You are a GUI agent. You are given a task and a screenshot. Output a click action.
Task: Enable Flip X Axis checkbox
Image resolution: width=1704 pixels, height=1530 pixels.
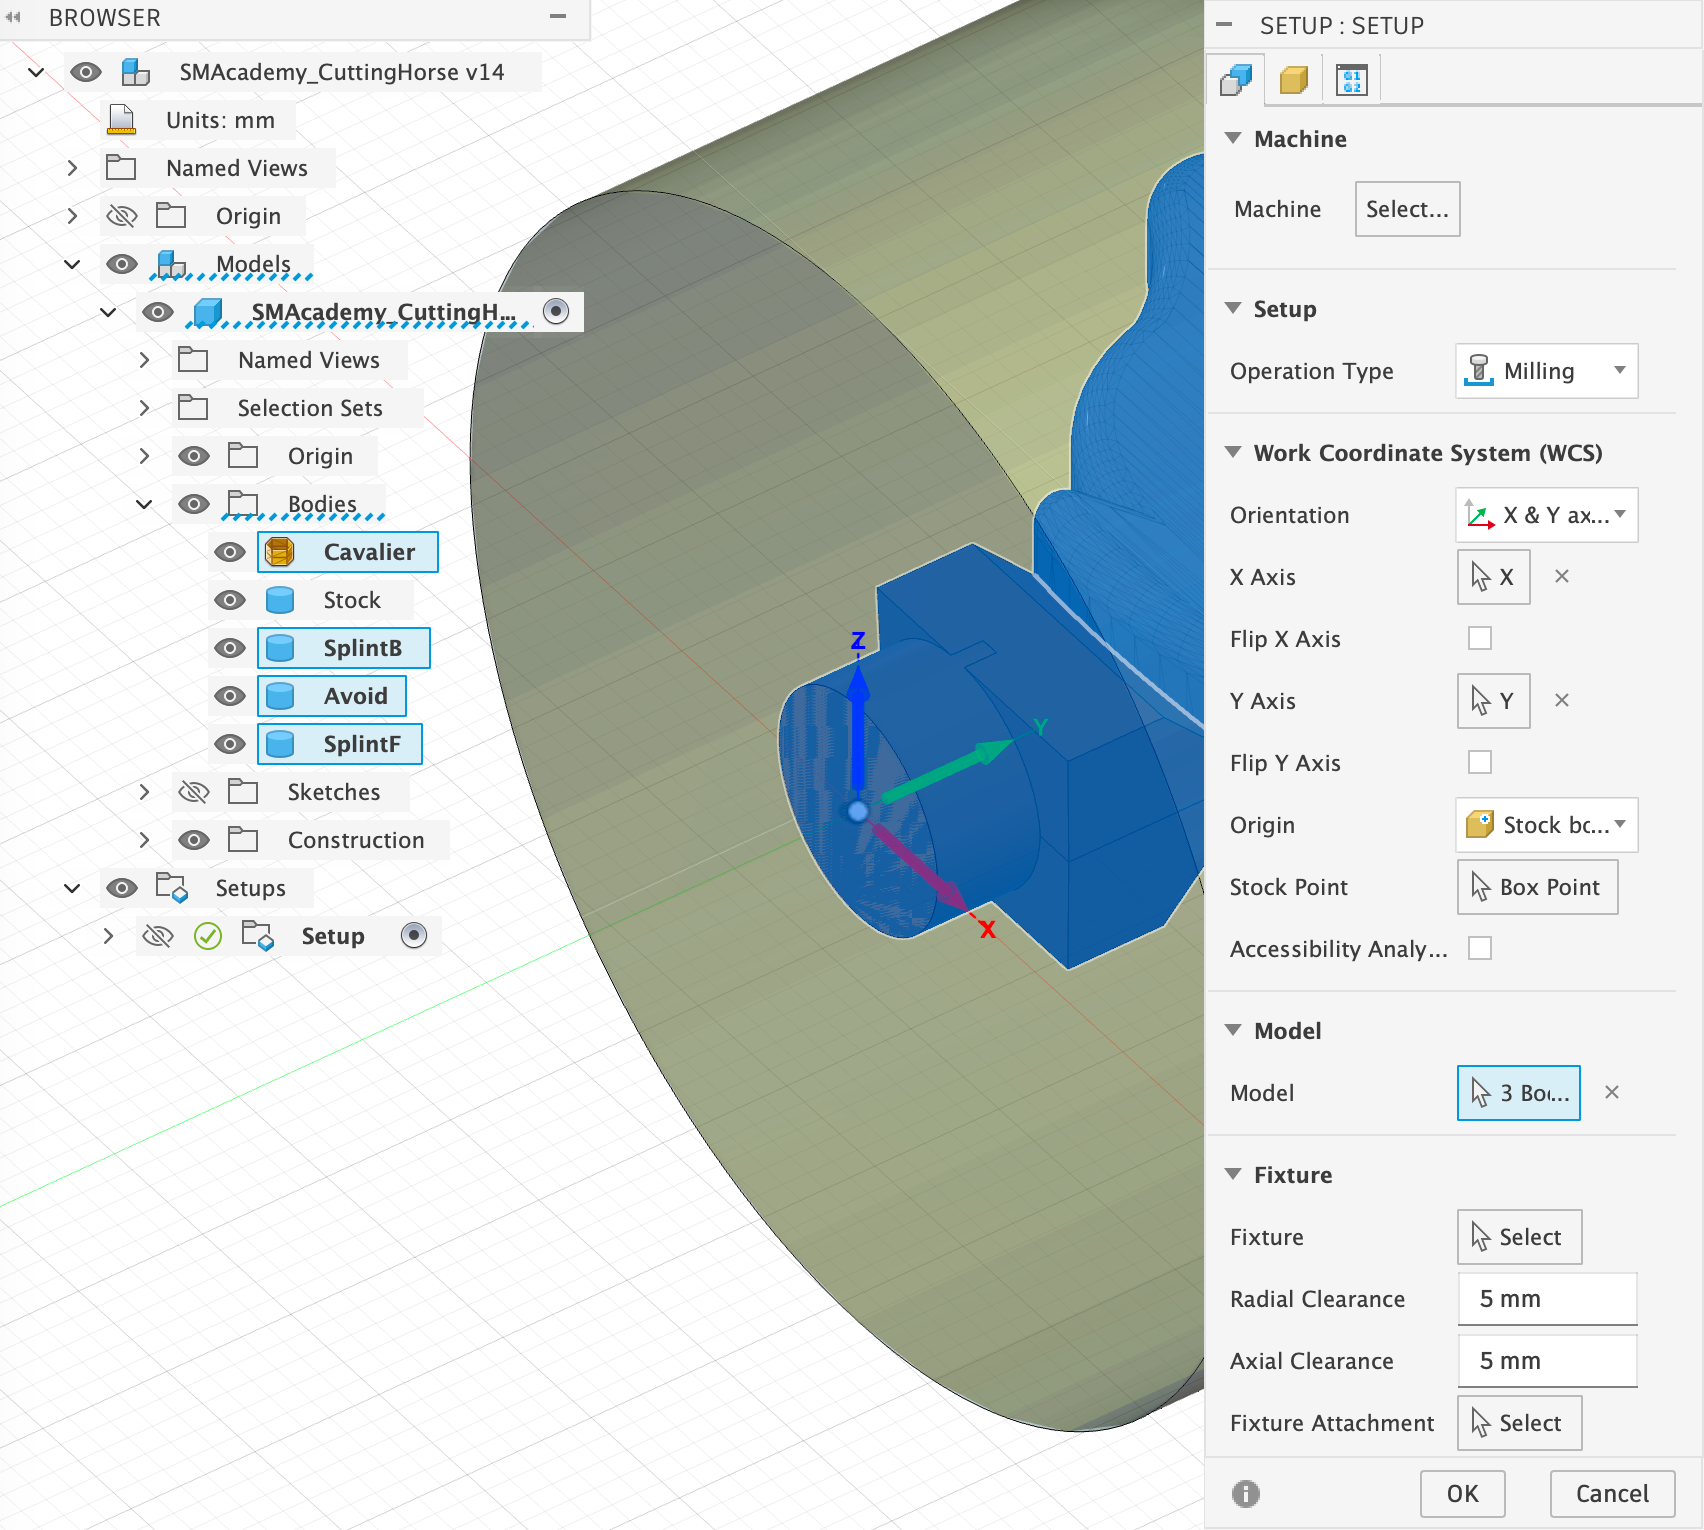coord(1479,639)
